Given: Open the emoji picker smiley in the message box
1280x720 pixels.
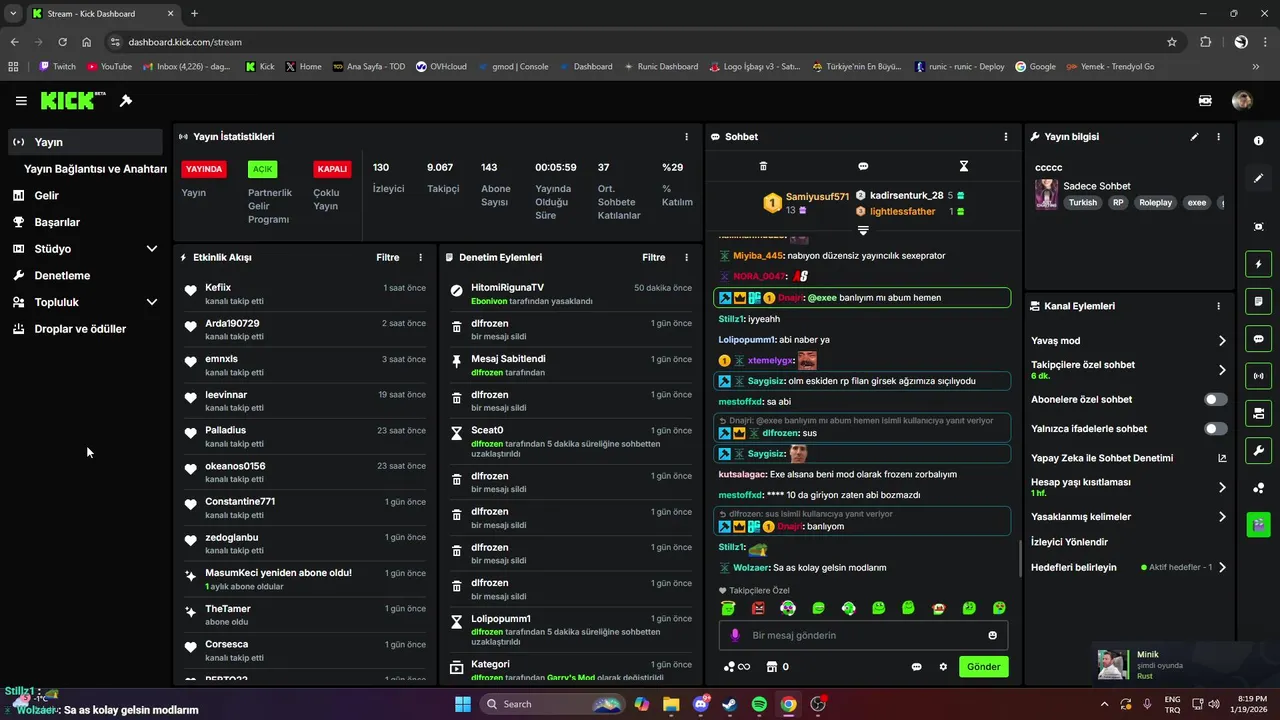Looking at the screenshot, I should pyautogui.click(x=992, y=635).
